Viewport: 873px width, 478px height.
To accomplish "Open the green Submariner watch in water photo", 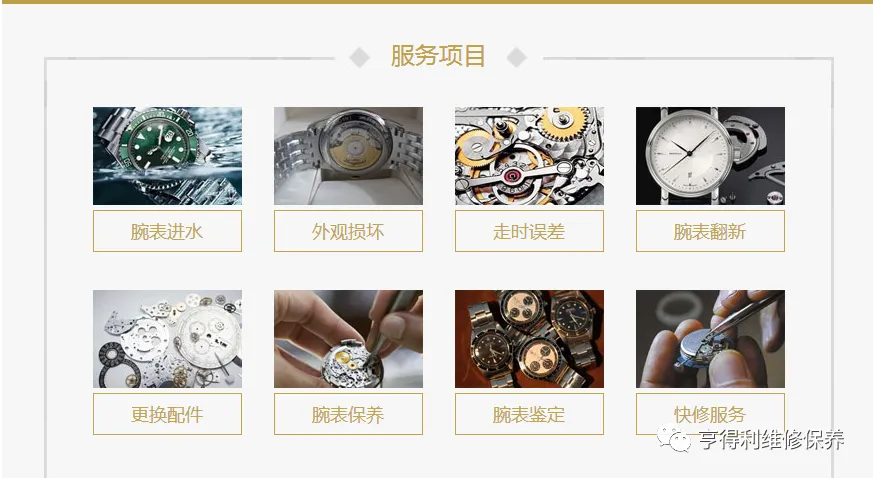I will tap(167, 156).
